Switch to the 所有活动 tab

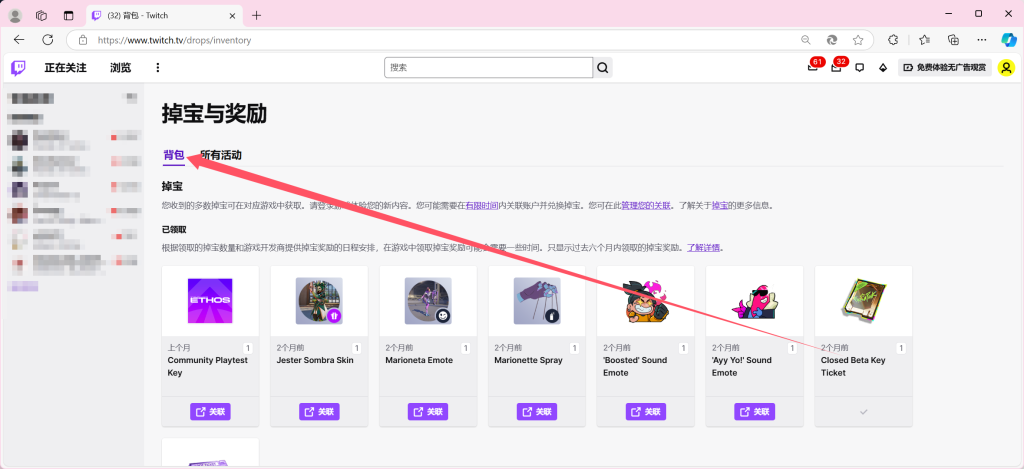point(221,155)
